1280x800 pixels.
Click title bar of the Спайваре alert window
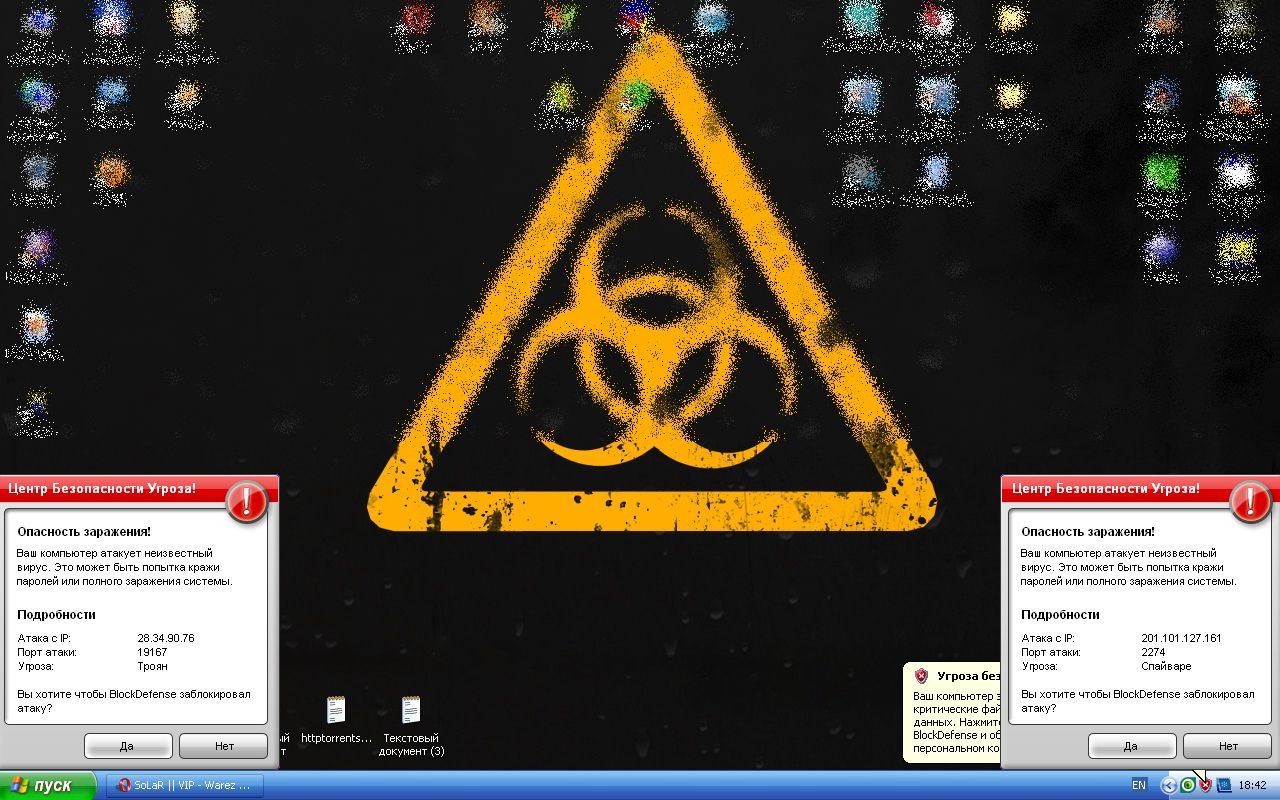pos(1110,489)
